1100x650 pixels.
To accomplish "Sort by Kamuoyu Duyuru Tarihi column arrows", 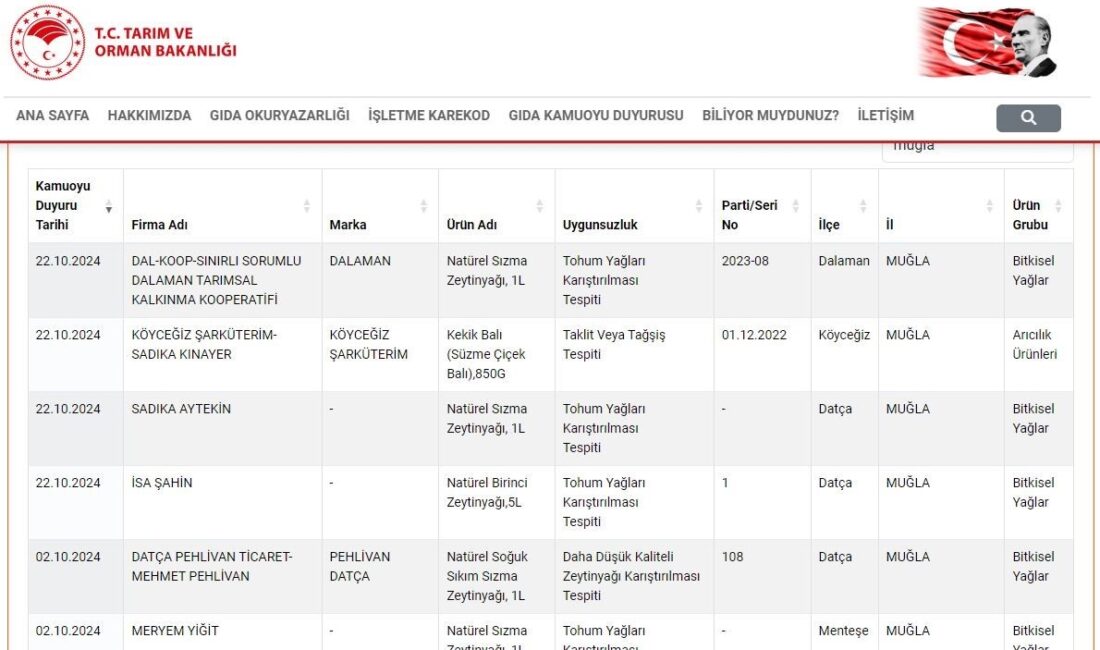I will (x=109, y=206).
